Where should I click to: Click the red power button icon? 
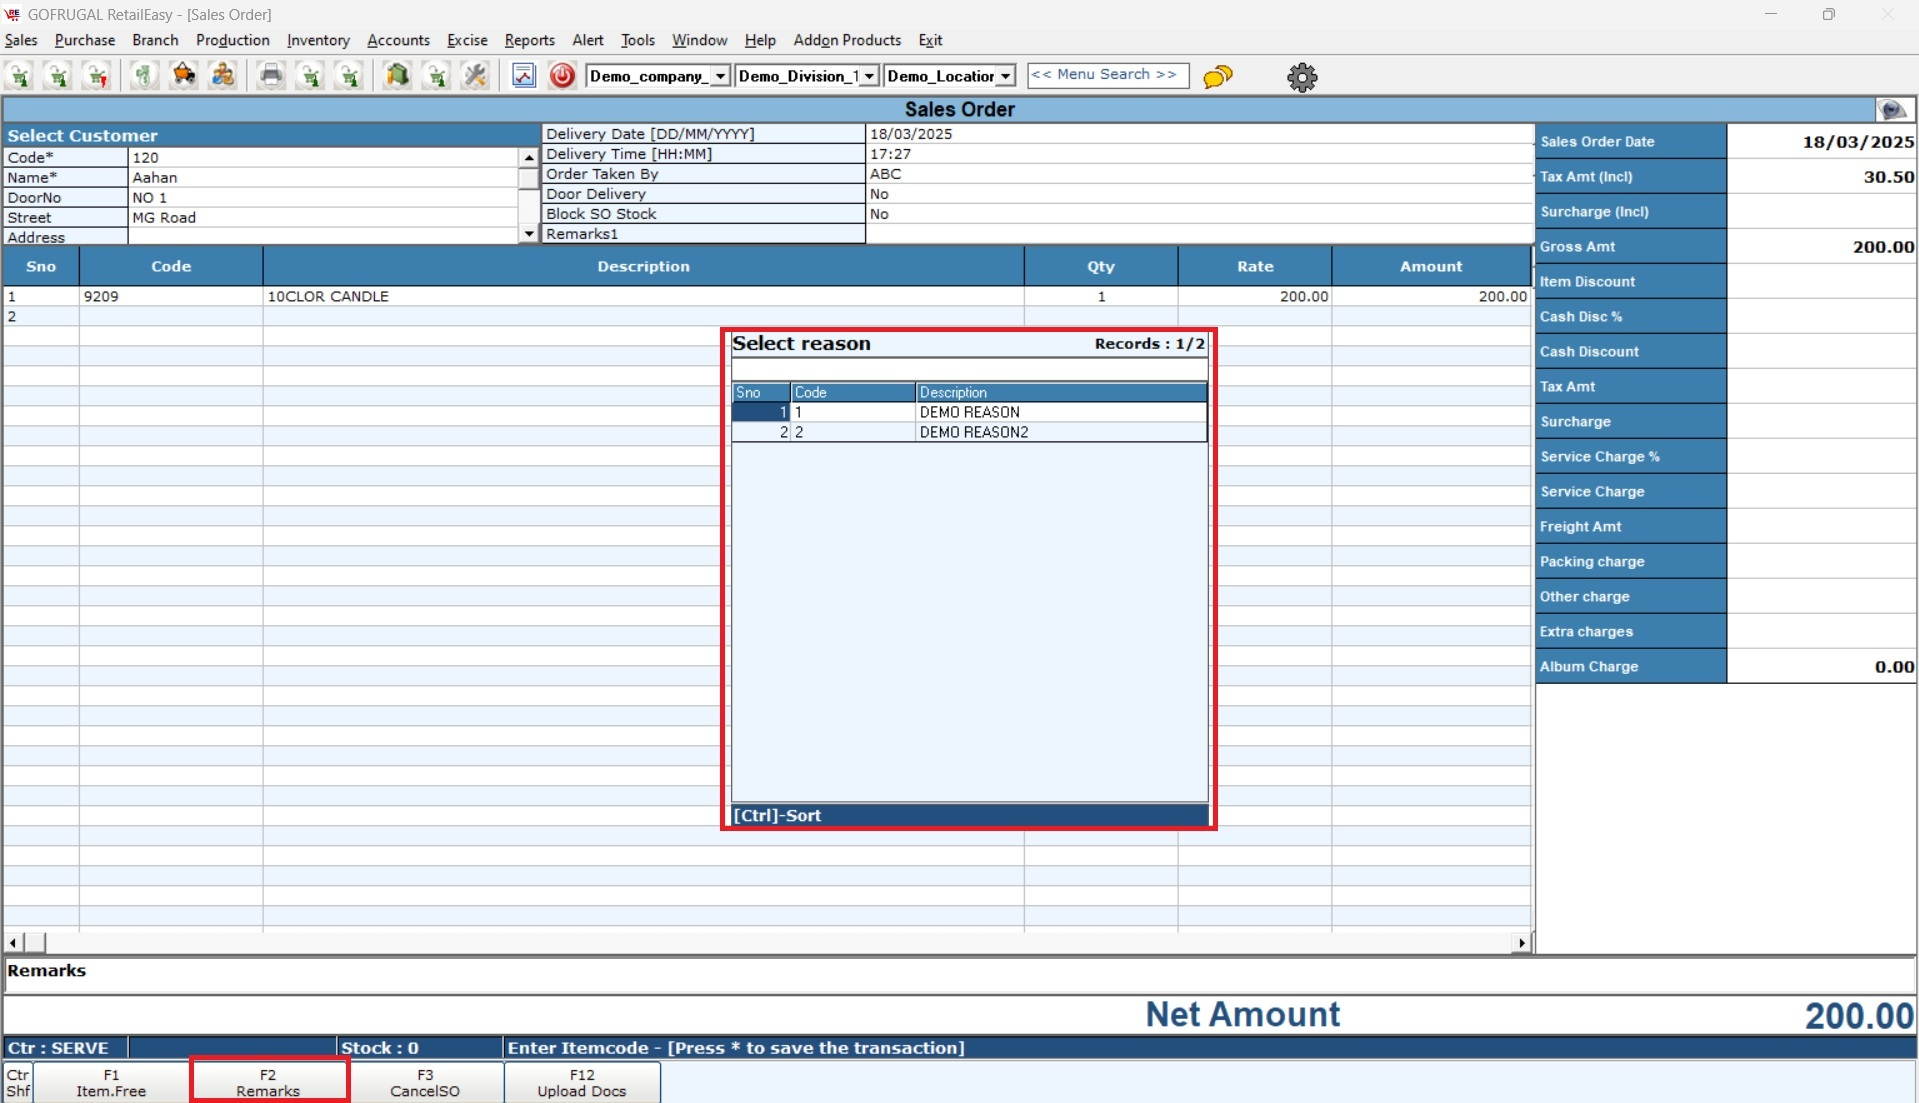pyautogui.click(x=562, y=76)
